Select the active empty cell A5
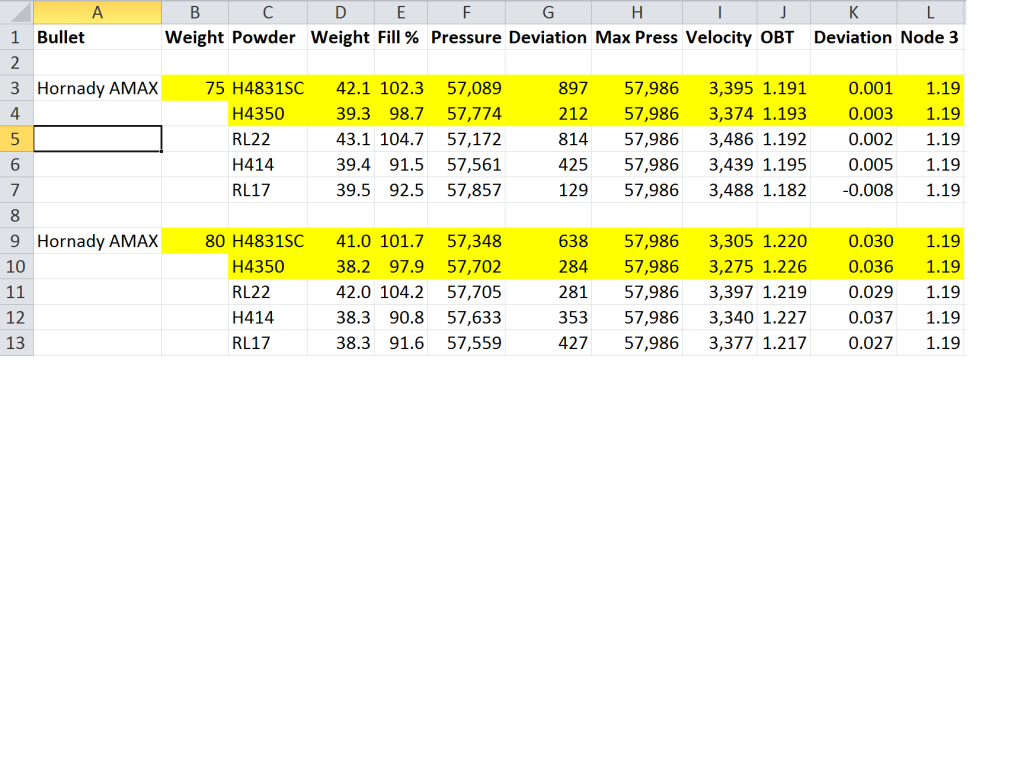This screenshot has width=1024, height=768. click(x=97, y=139)
